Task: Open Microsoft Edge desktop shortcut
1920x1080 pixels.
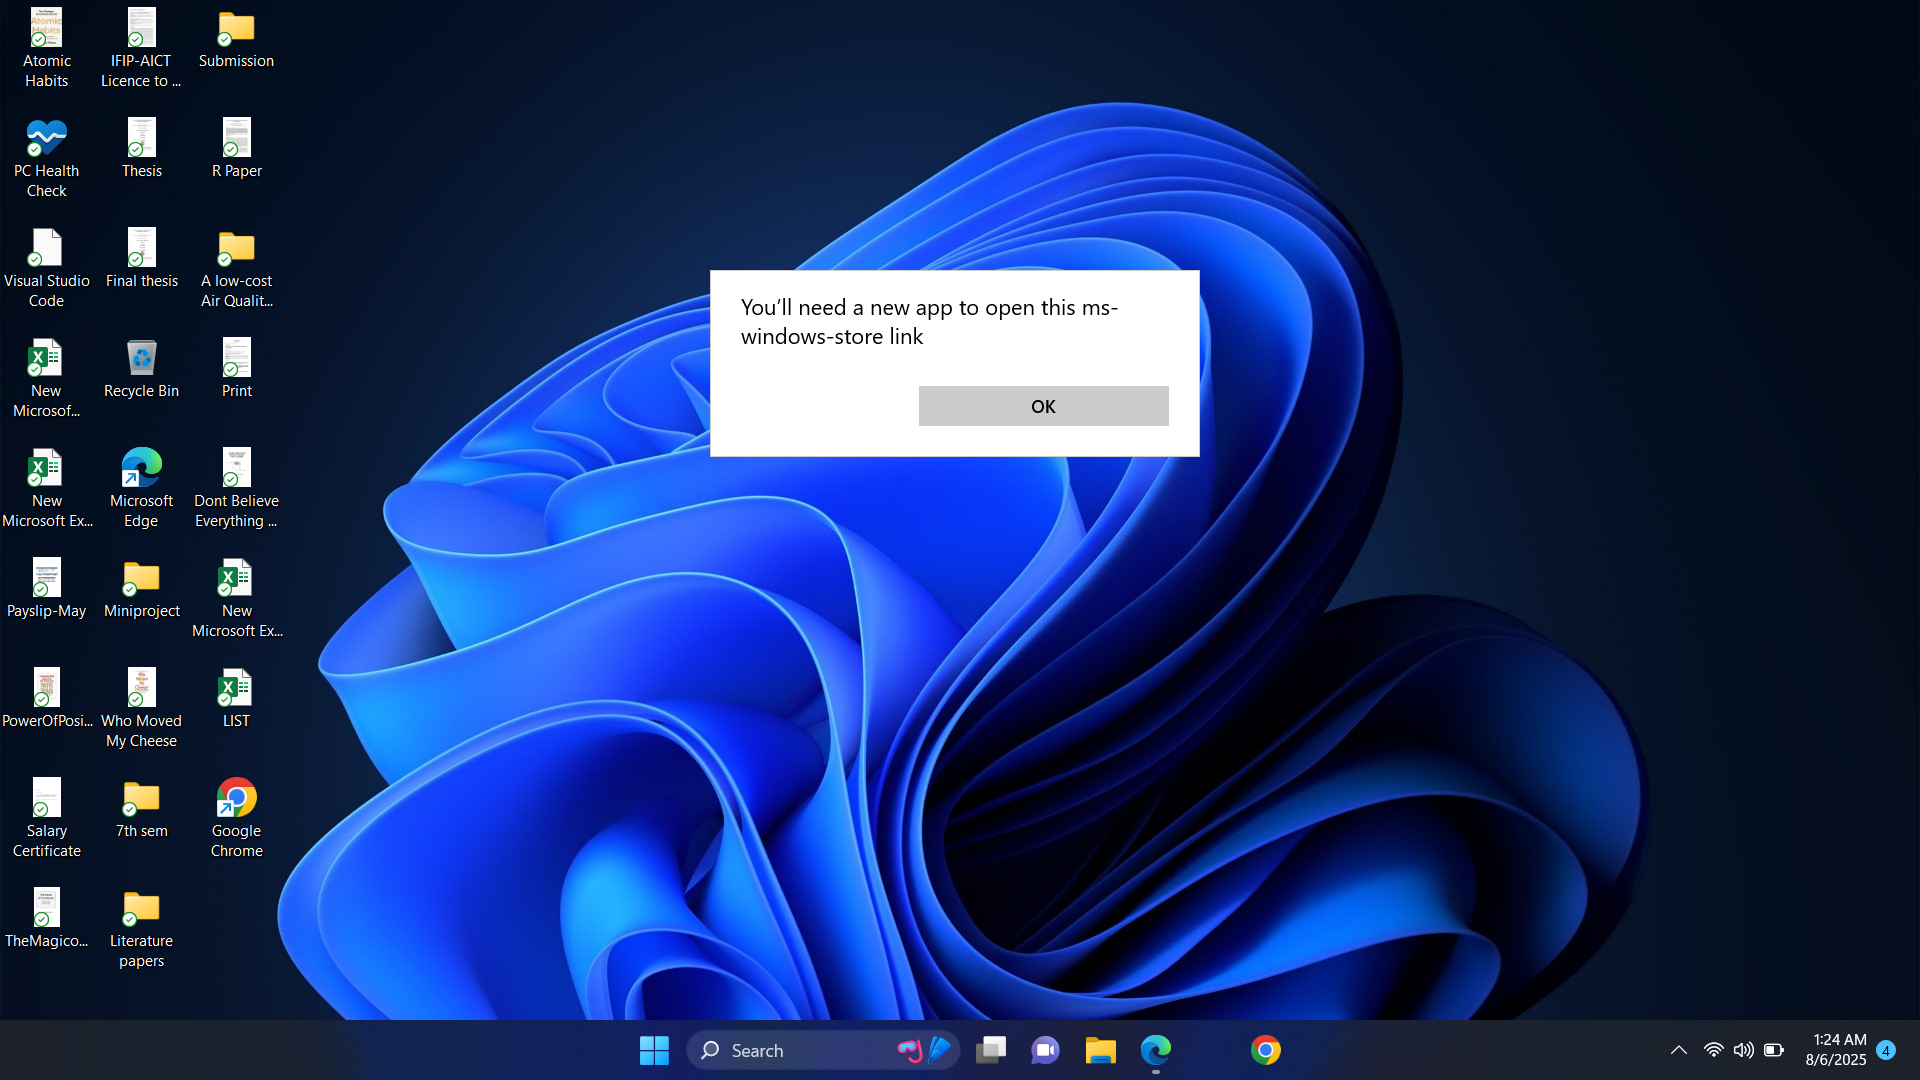Action: [141, 468]
